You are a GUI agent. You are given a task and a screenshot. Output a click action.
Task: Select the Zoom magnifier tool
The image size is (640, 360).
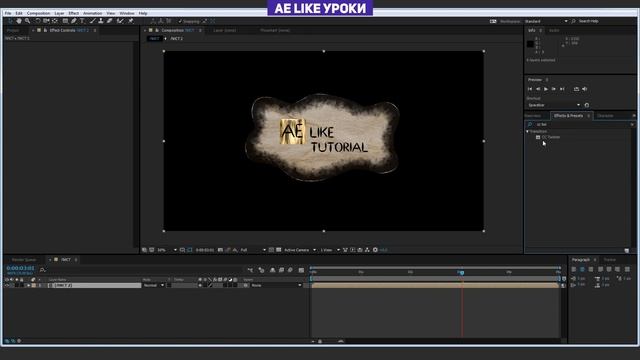click(x=28, y=21)
